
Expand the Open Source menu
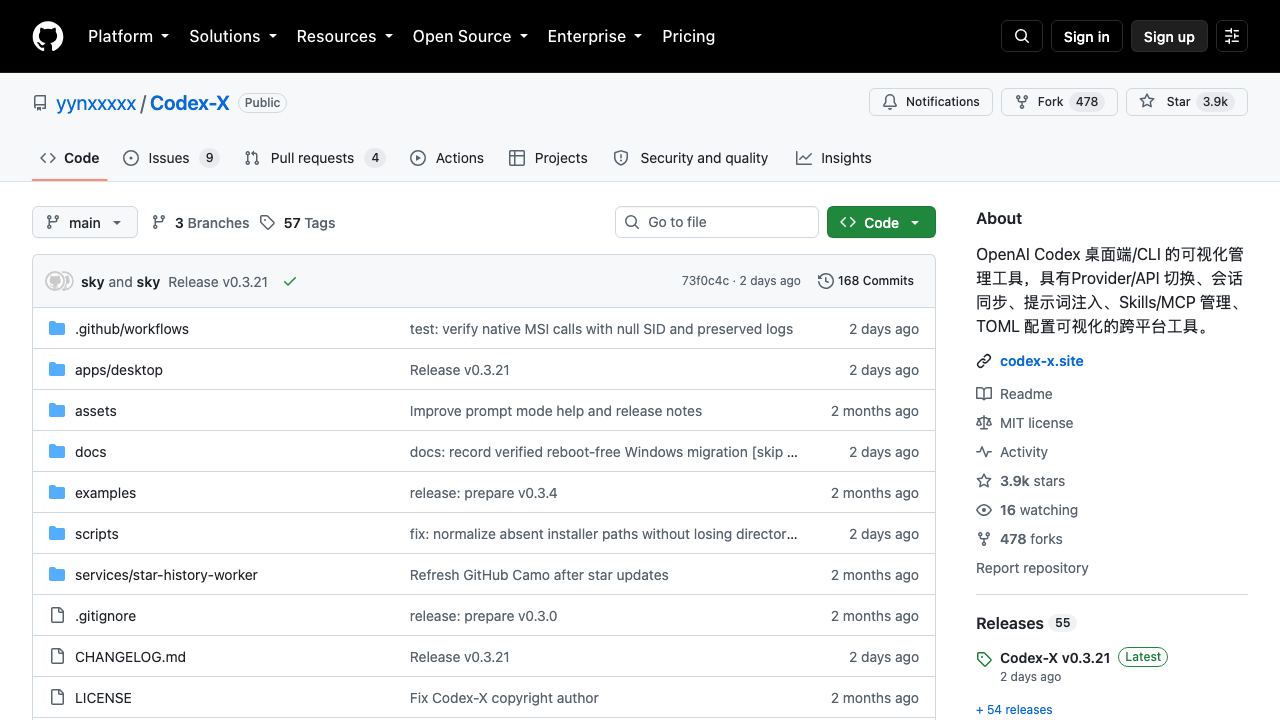470,36
